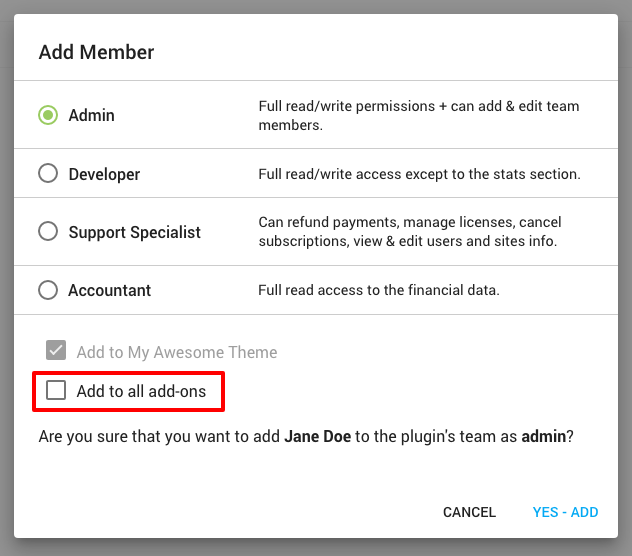
Task: Click the 'Add Member' dialog title
Action: click(x=96, y=52)
